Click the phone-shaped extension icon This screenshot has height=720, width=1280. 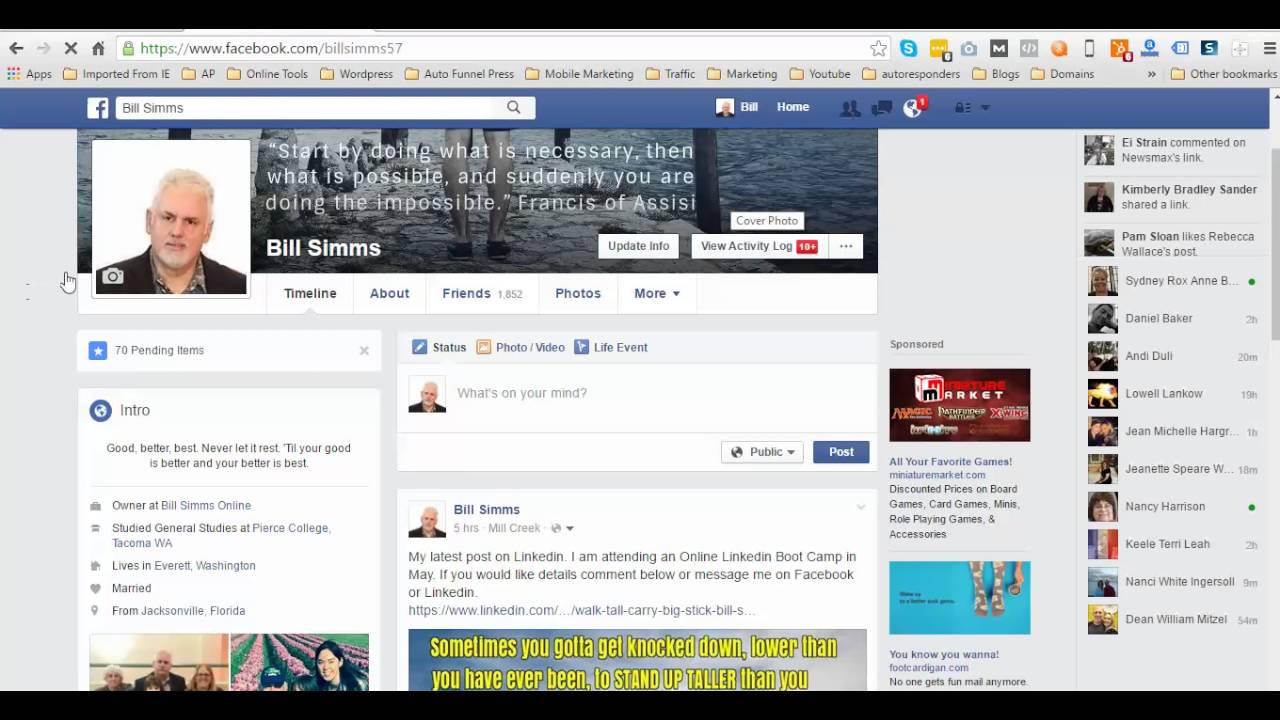tap(1089, 48)
